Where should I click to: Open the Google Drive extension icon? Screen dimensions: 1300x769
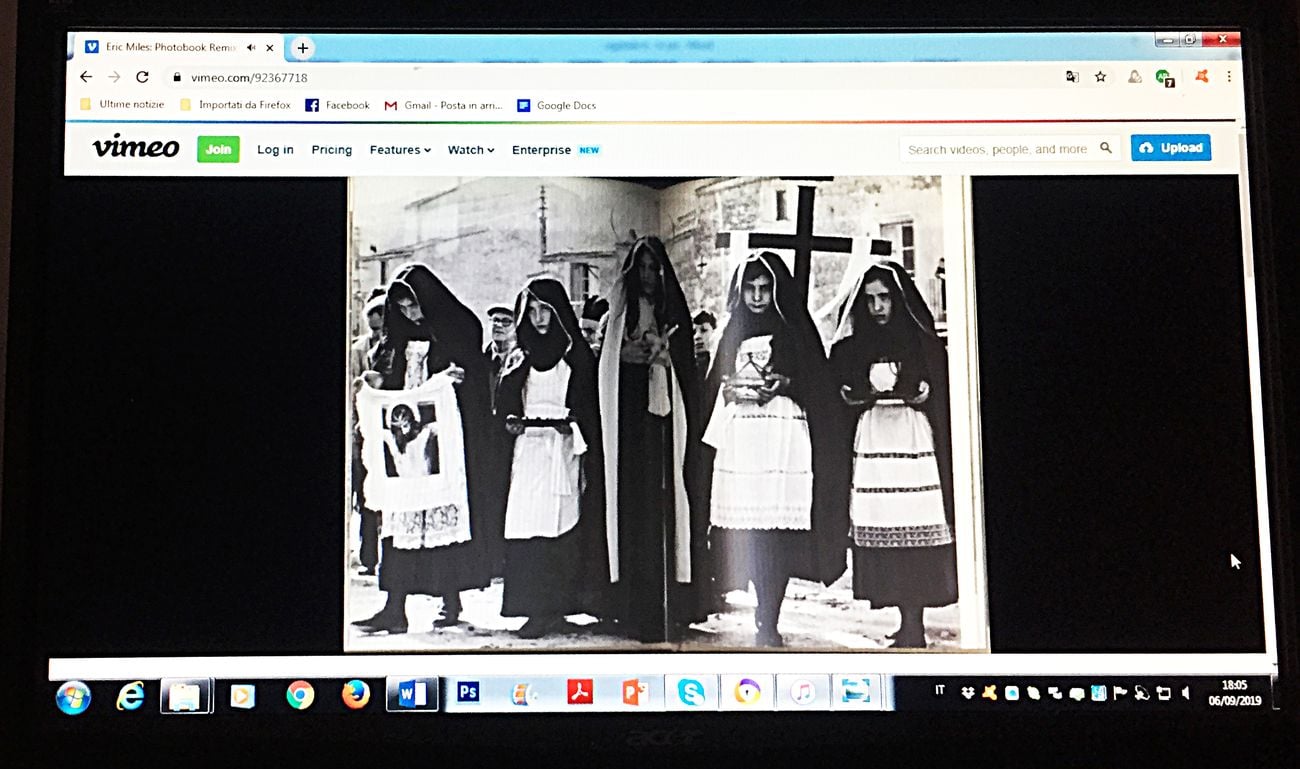pyautogui.click(x=1135, y=77)
